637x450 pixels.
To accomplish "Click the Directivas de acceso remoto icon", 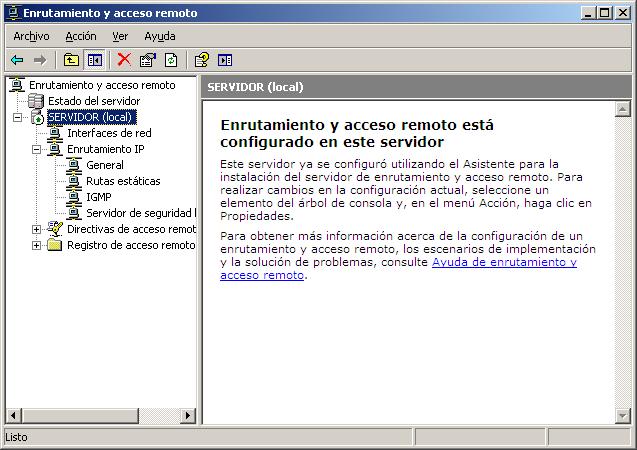I will tap(55, 229).
